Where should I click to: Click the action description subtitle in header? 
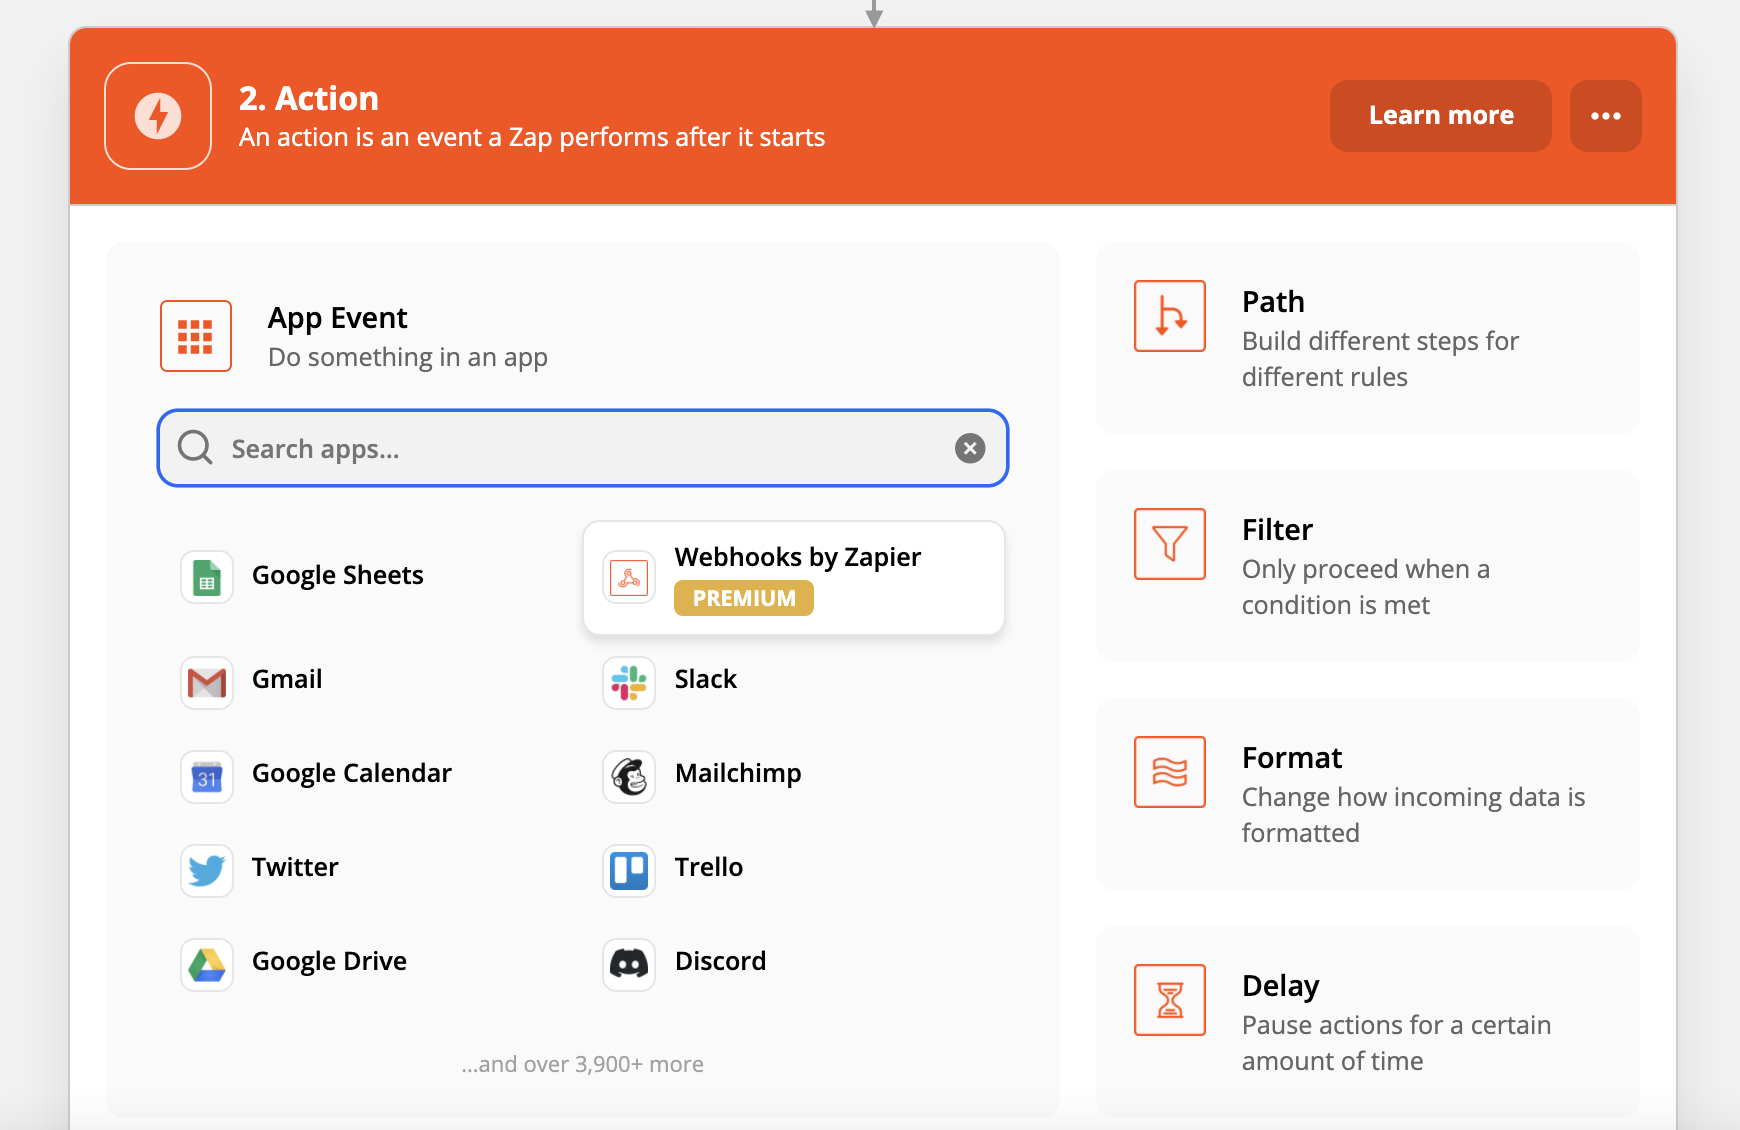532,137
